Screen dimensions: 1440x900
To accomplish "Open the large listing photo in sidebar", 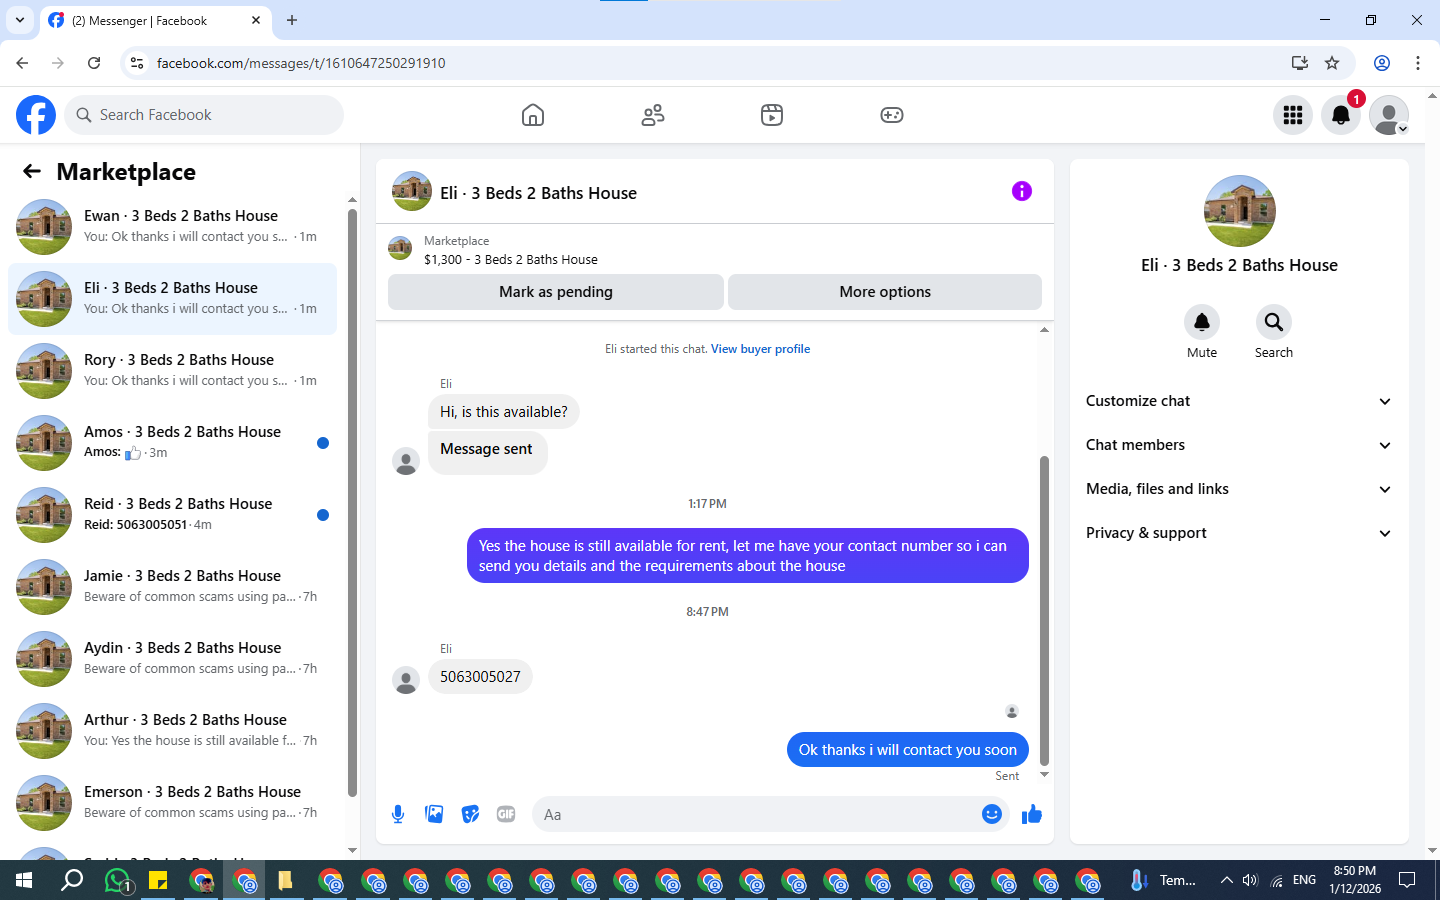I will pyautogui.click(x=1240, y=211).
